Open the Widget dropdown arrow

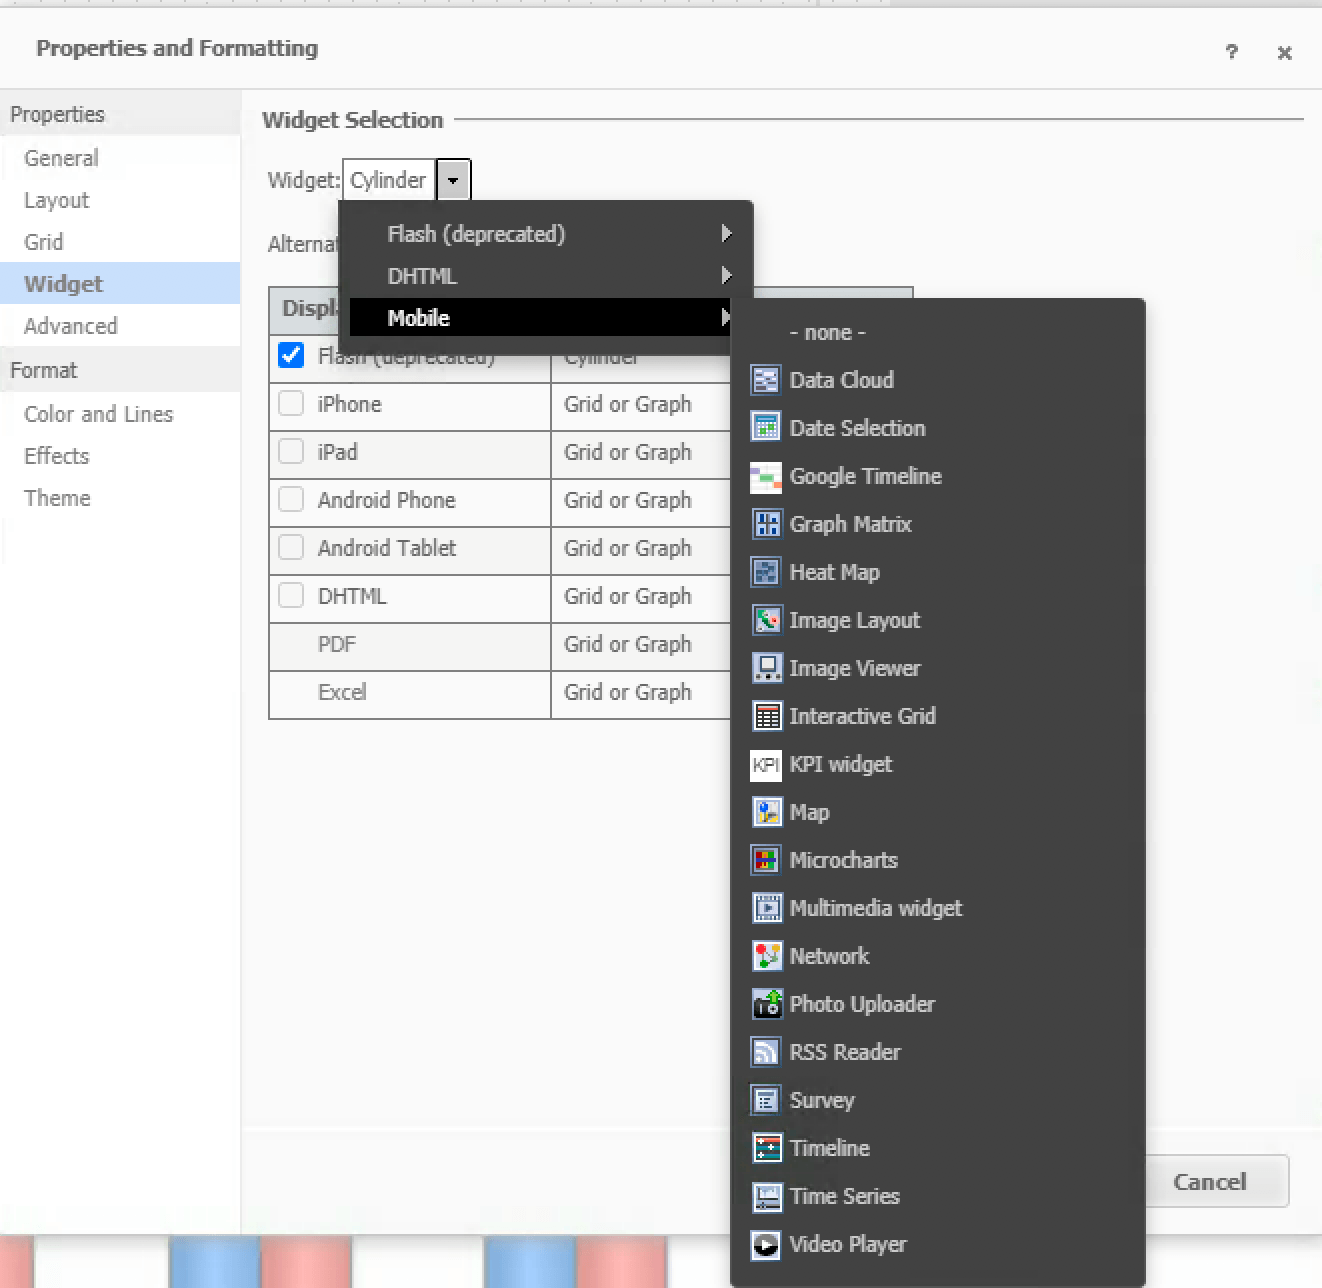(x=453, y=180)
